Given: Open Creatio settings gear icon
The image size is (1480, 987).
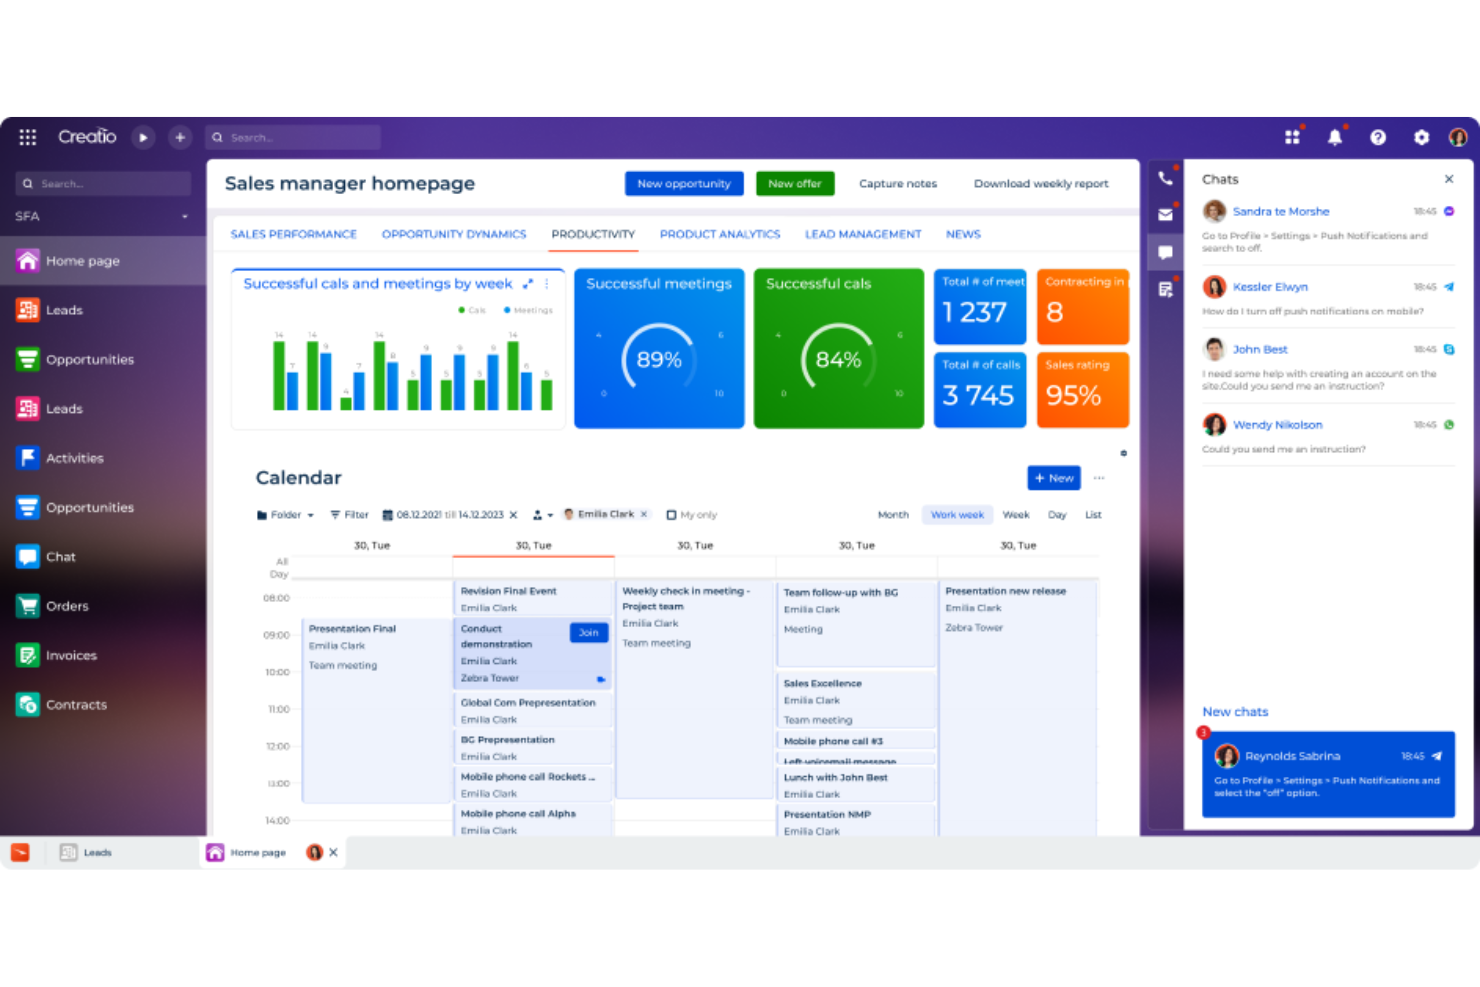Looking at the screenshot, I should 1421,137.
